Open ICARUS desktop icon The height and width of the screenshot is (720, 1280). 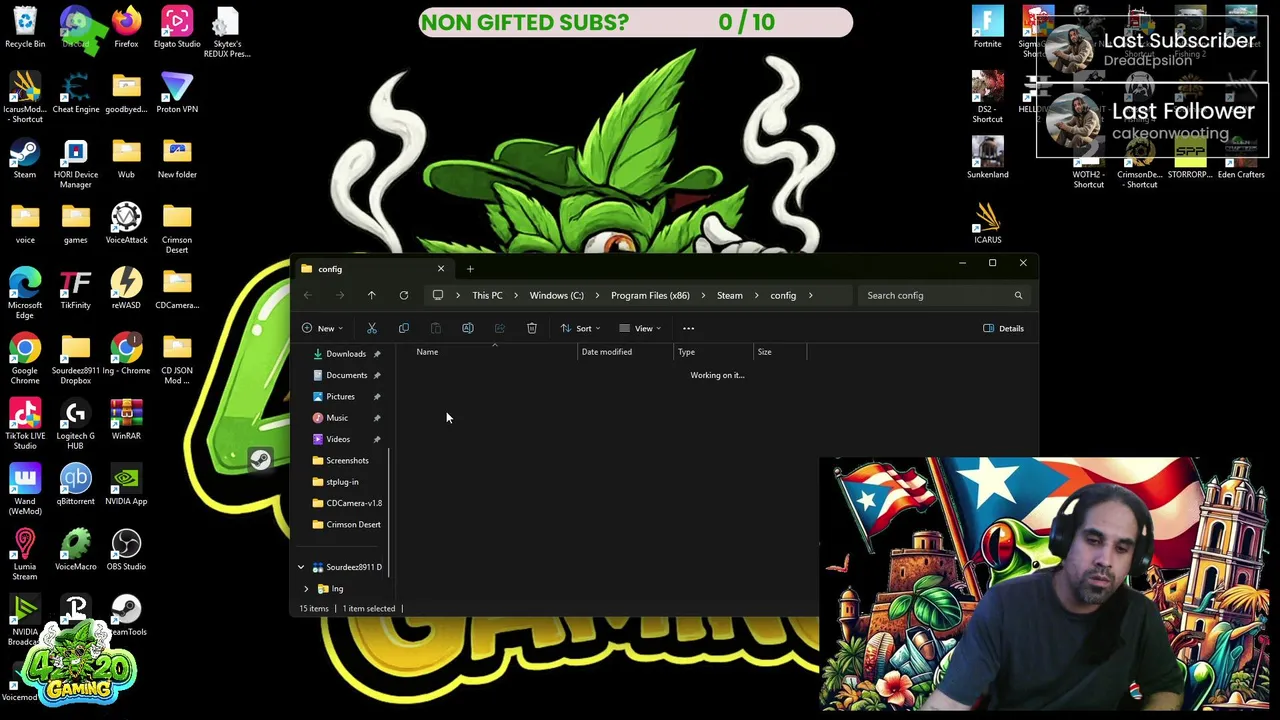(x=987, y=224)
